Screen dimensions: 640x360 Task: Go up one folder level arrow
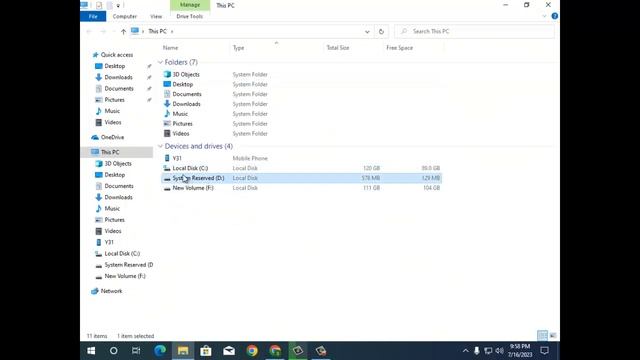(x=123, y=31)
